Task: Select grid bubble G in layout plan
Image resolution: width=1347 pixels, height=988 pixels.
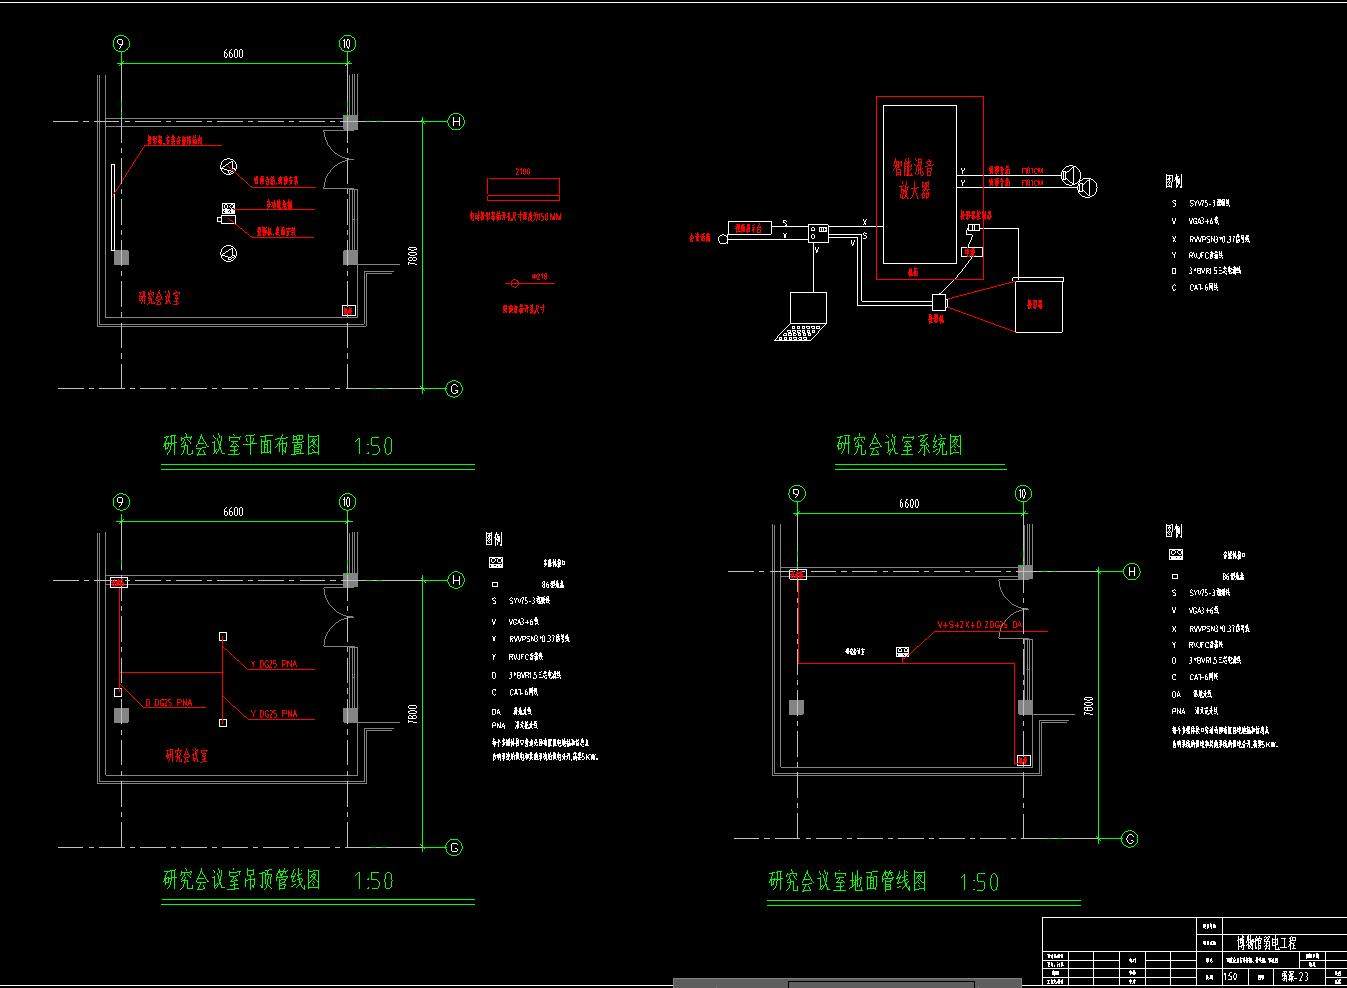Action: click(454, 389)
